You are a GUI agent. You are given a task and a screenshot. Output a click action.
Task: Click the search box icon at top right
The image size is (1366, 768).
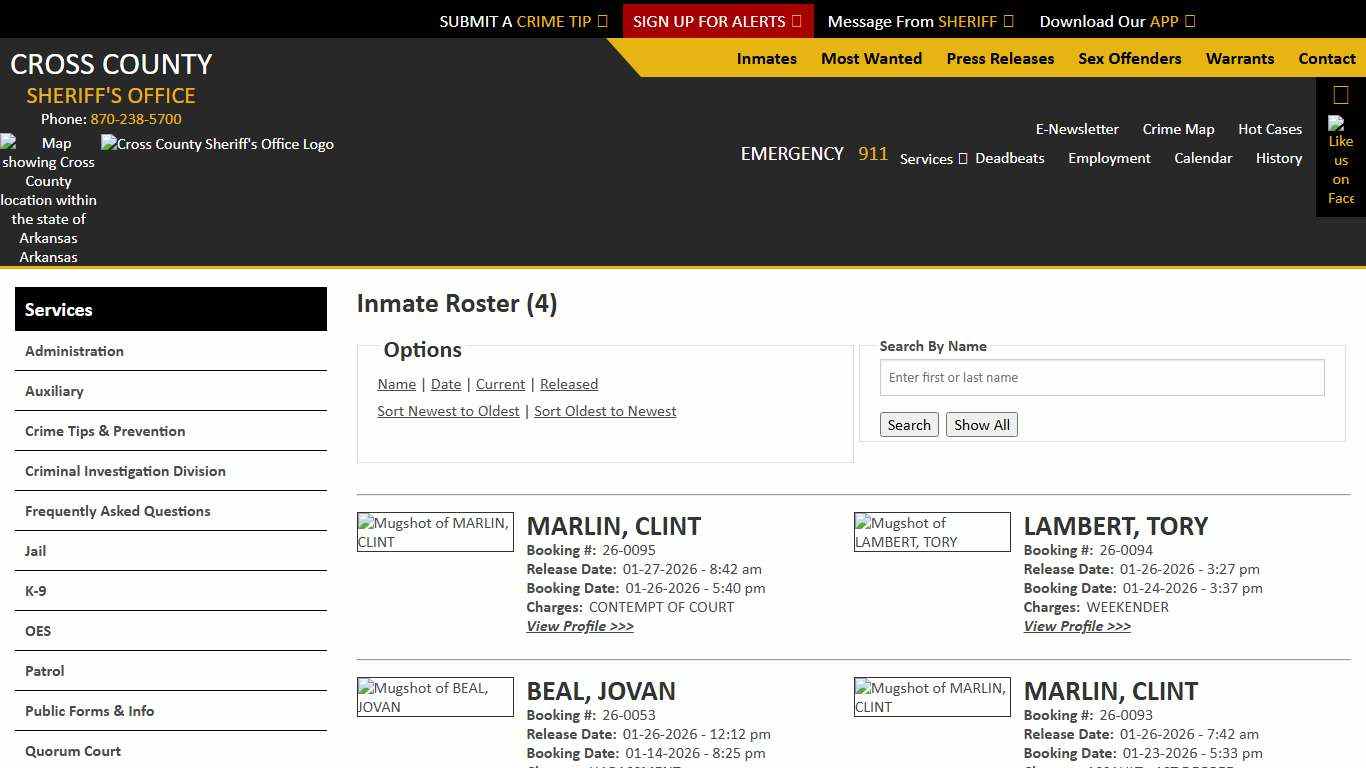pos(1340,94)
